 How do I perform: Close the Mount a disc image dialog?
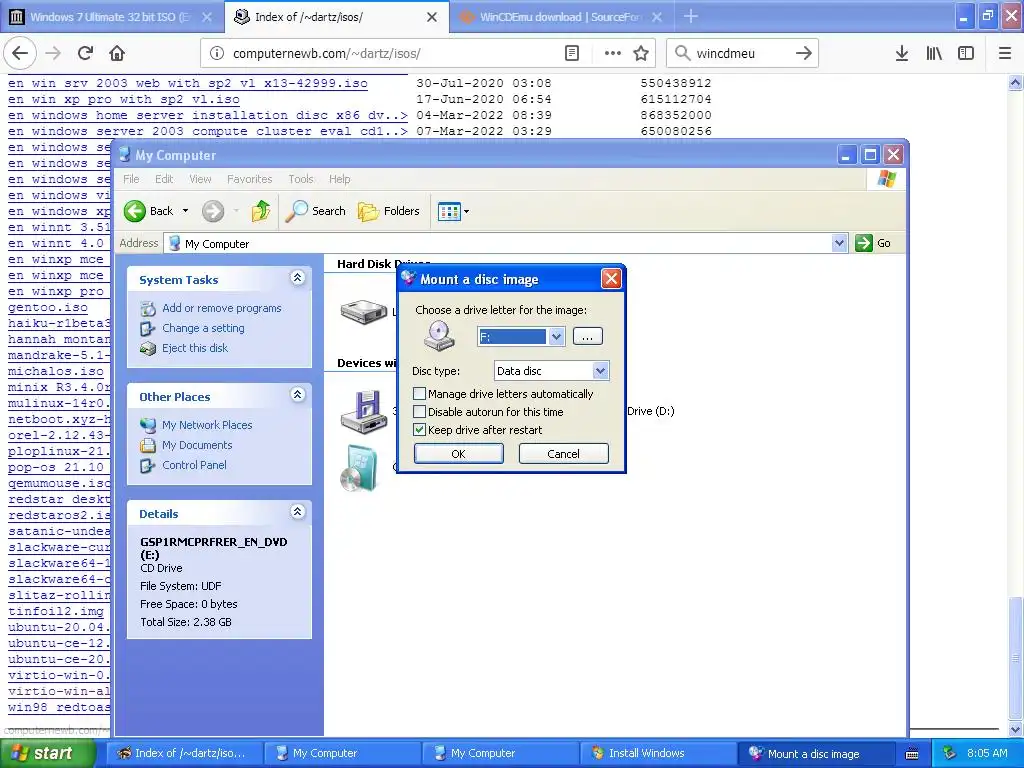click(x=611, y=279)
